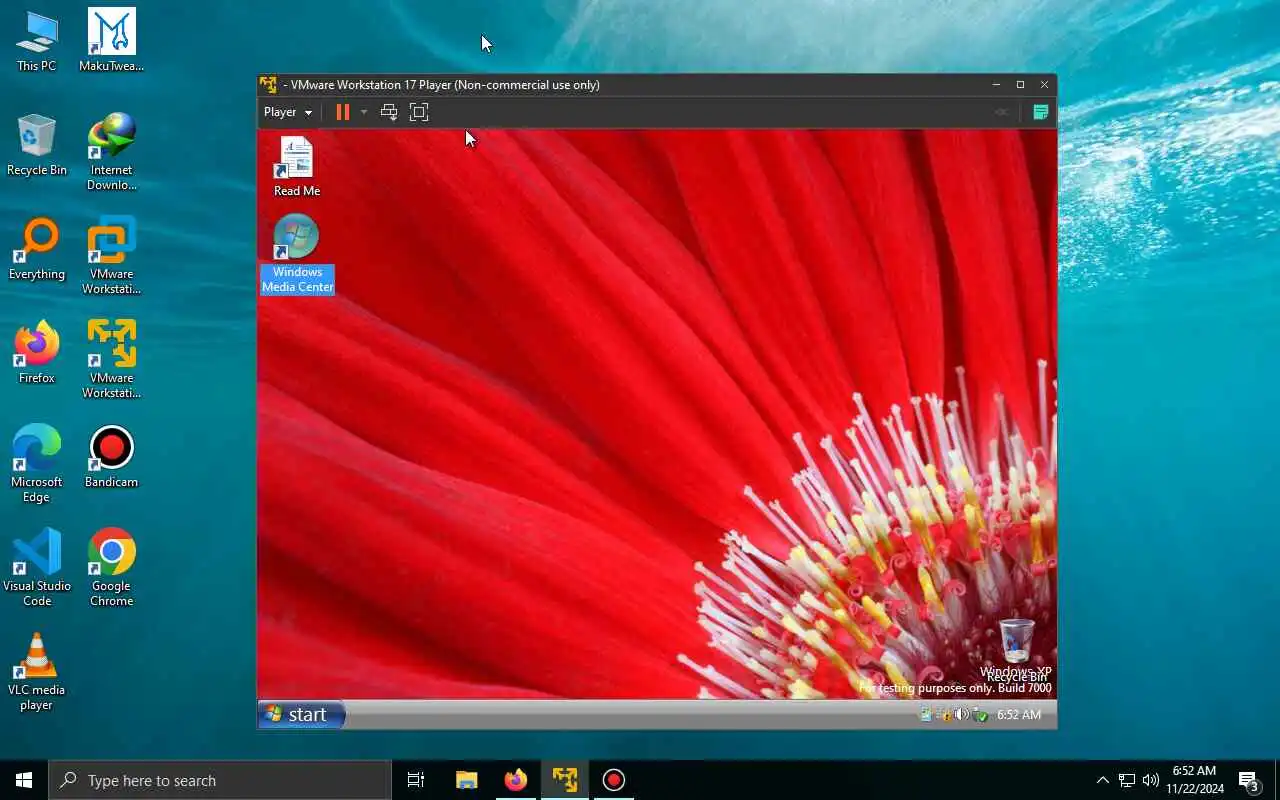Click the guest tray network connection icon
This screenshot has height=800, width=1280.
(x=926, y=714)
